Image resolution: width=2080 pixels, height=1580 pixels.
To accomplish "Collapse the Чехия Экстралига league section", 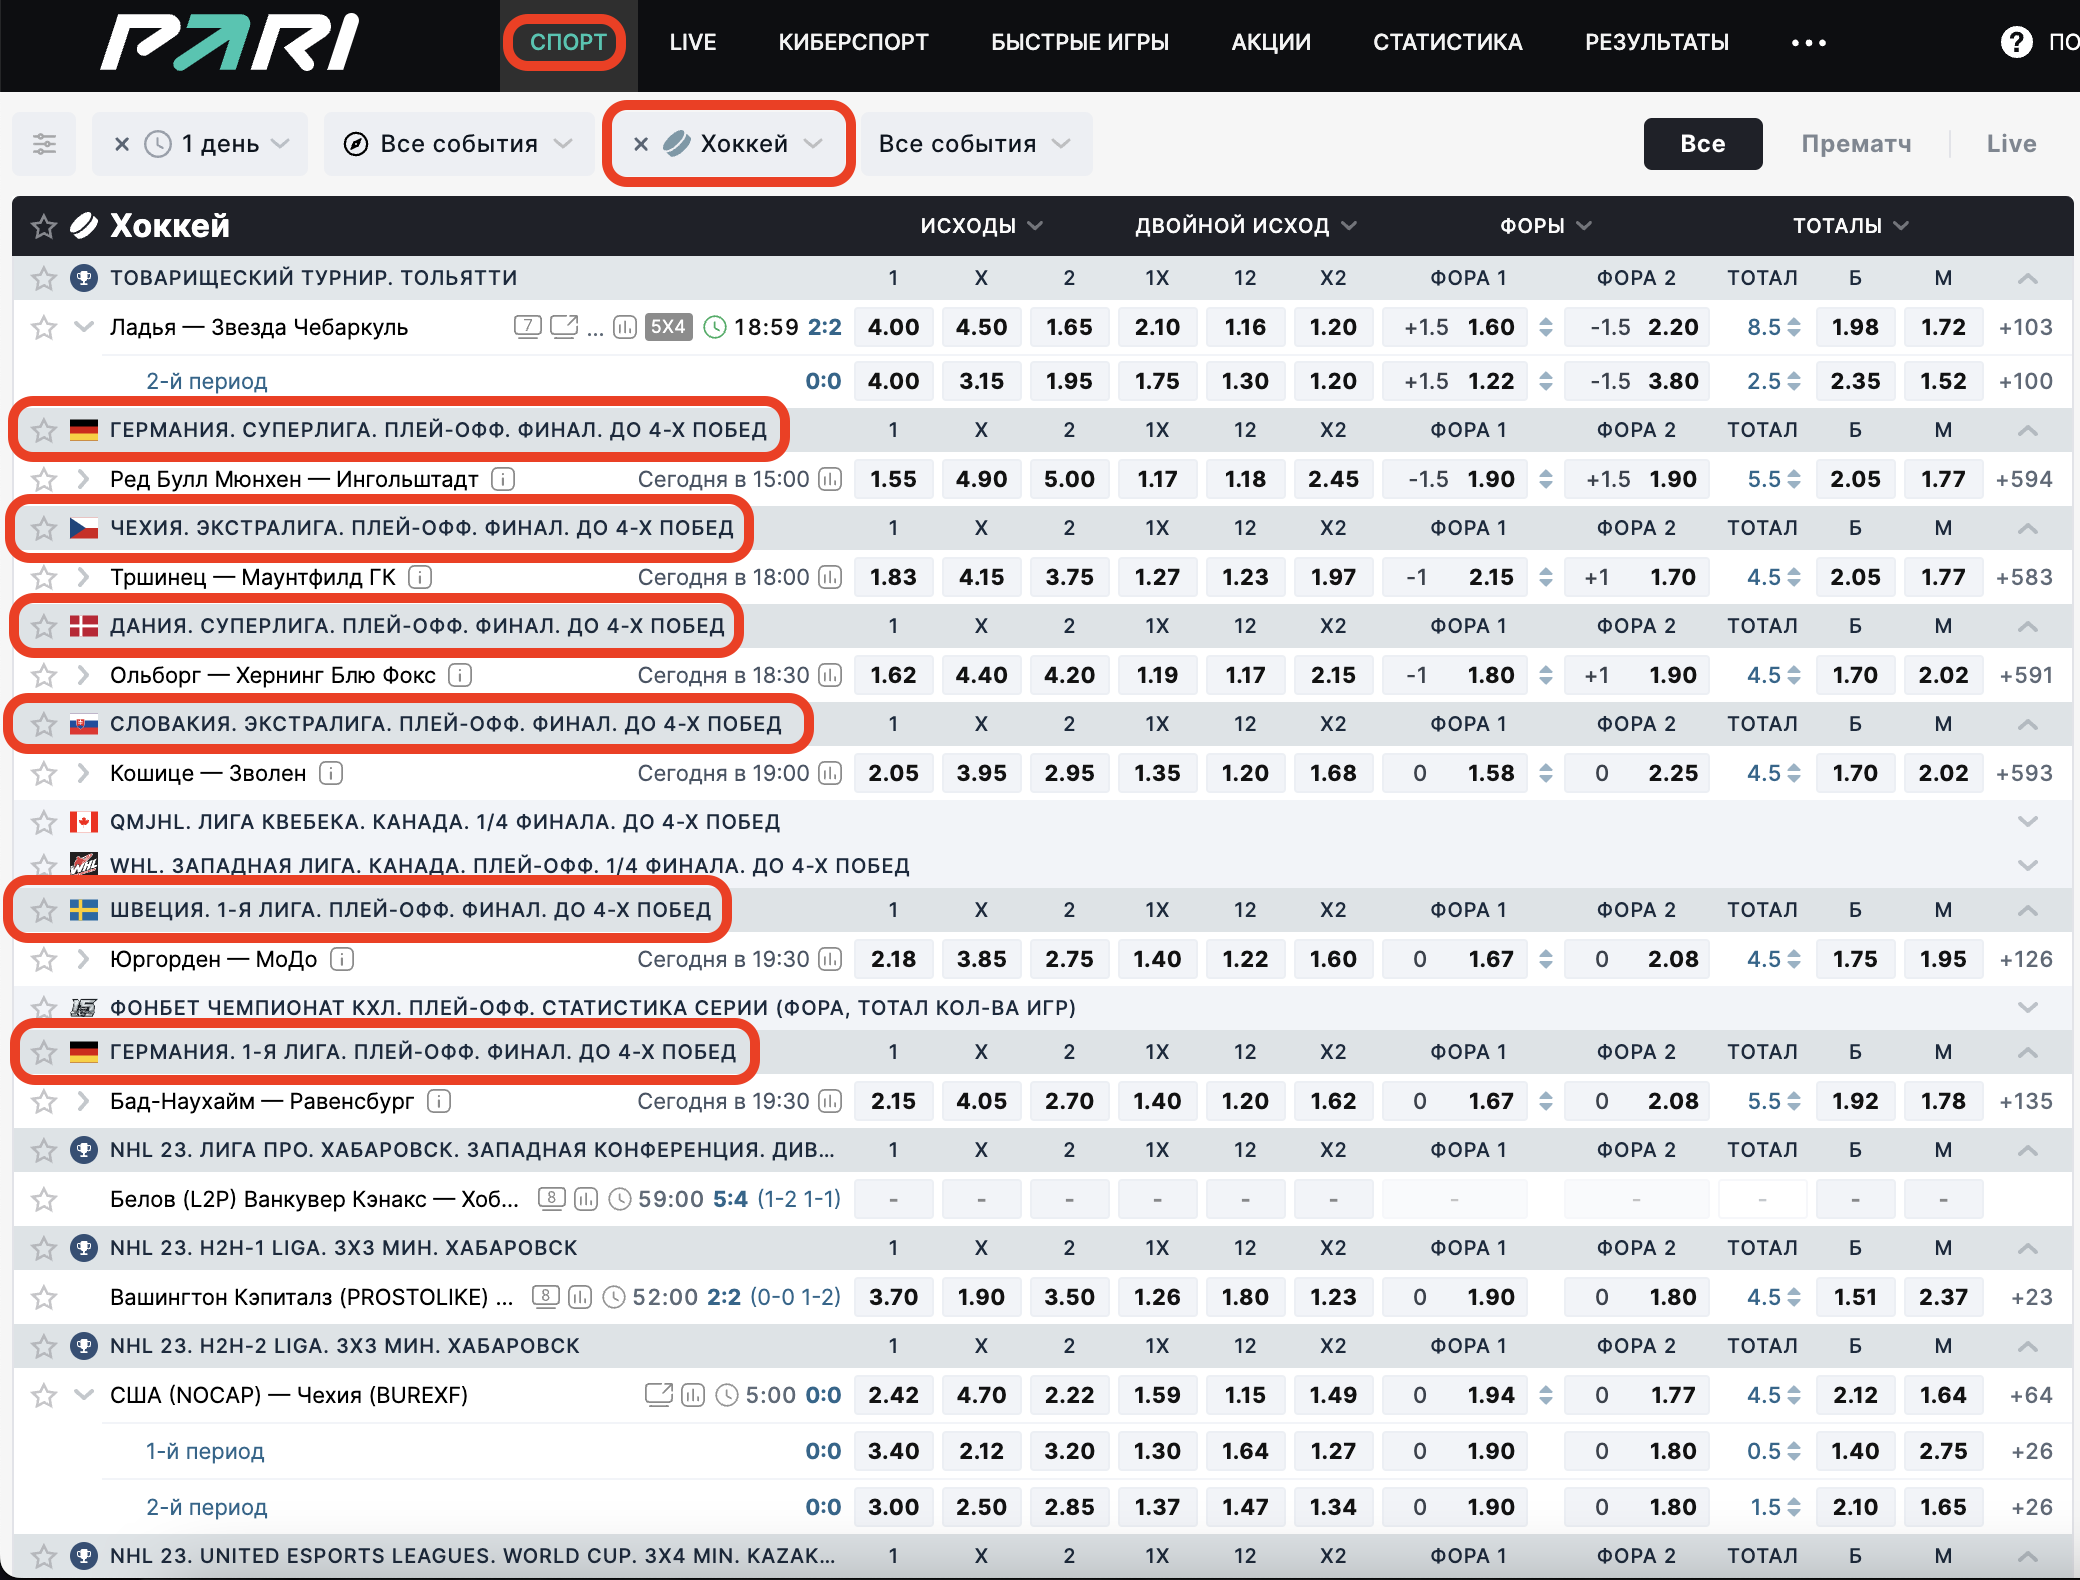I will point(2027,528).
